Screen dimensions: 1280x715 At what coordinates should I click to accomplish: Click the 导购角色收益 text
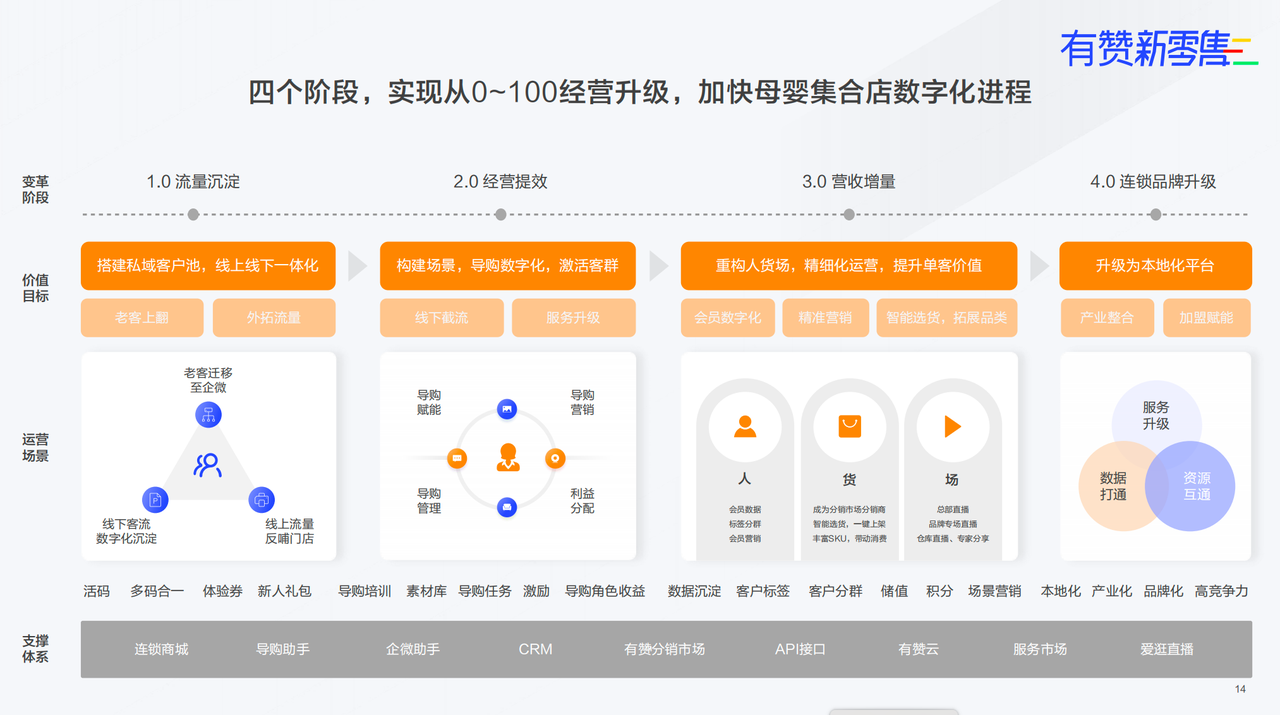click(x=605, y=591)
